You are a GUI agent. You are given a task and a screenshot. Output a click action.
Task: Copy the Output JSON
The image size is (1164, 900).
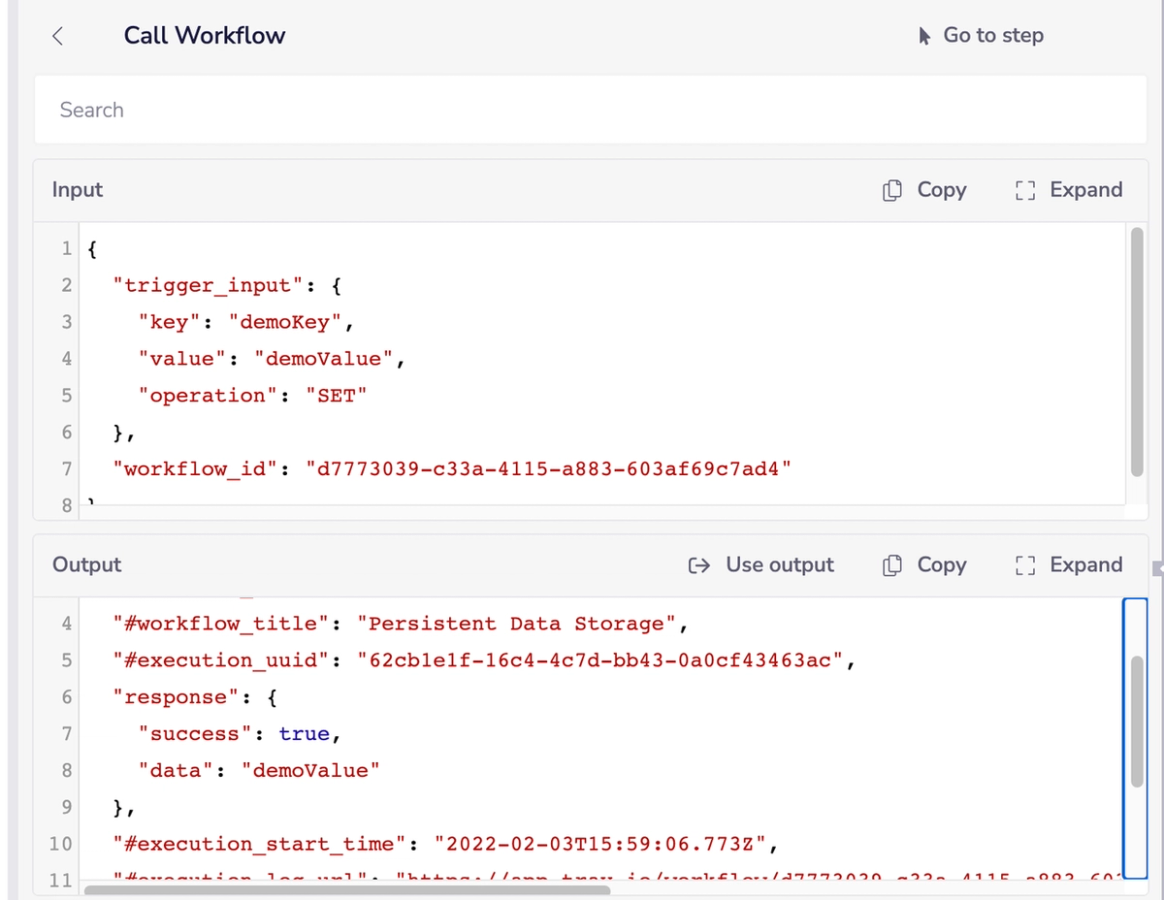tap(925, 565)
